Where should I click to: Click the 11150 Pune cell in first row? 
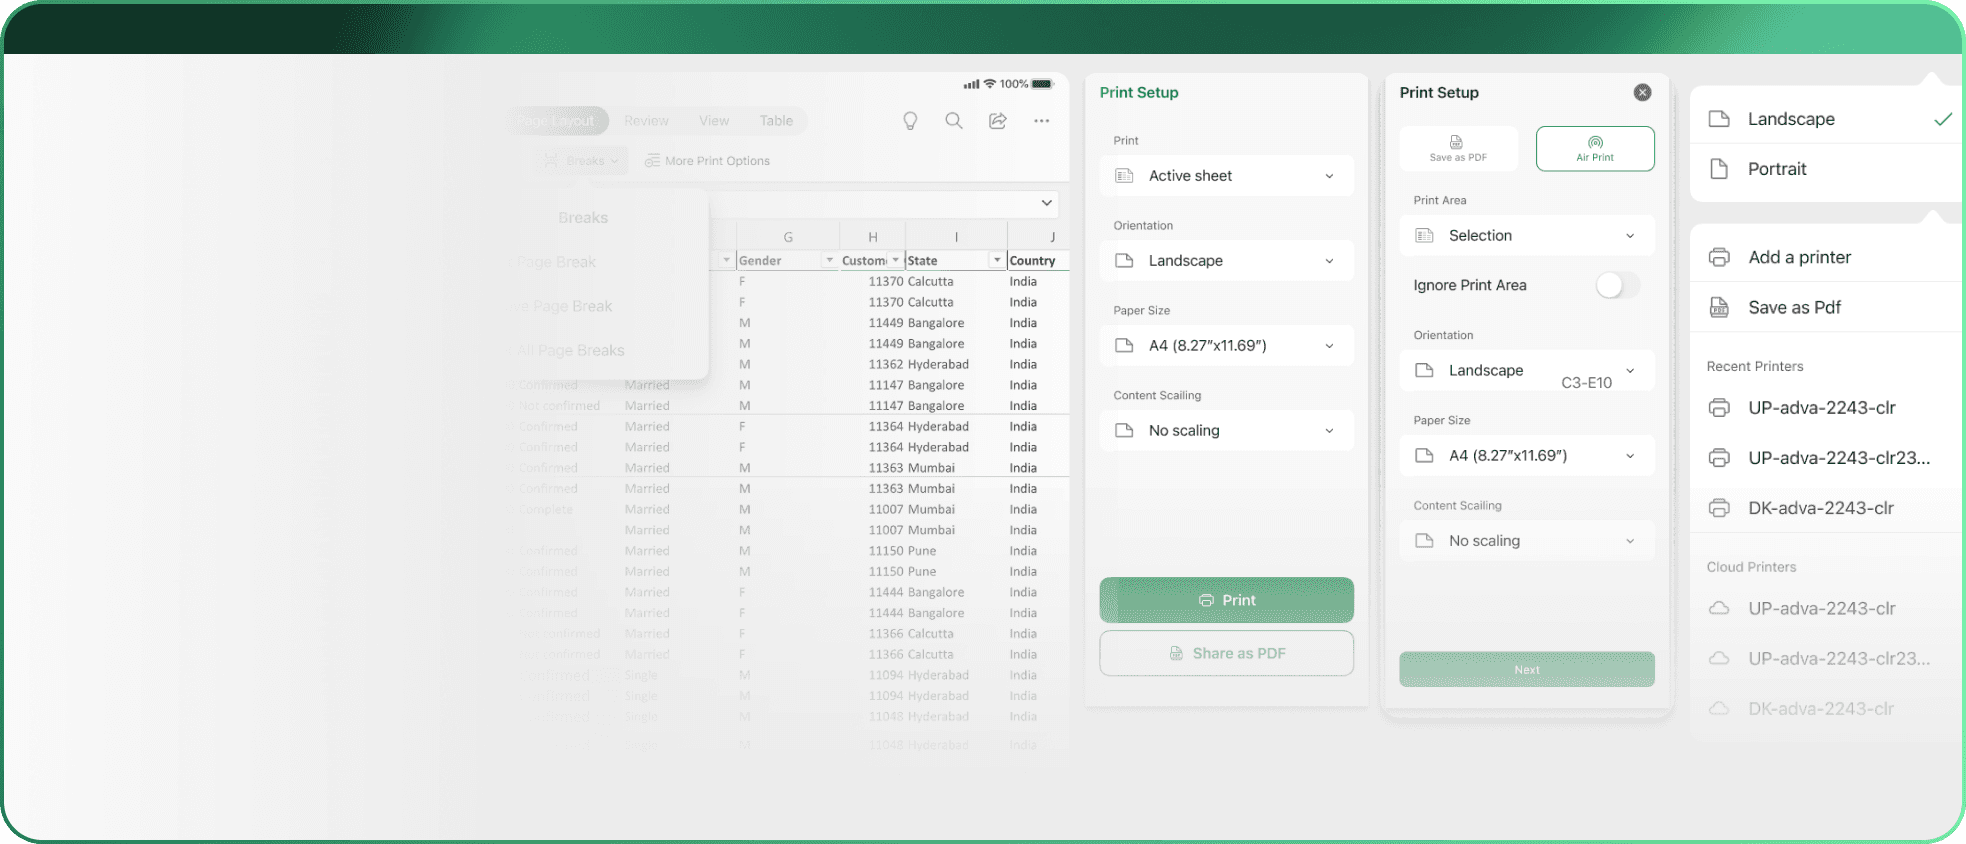point(903,551)
